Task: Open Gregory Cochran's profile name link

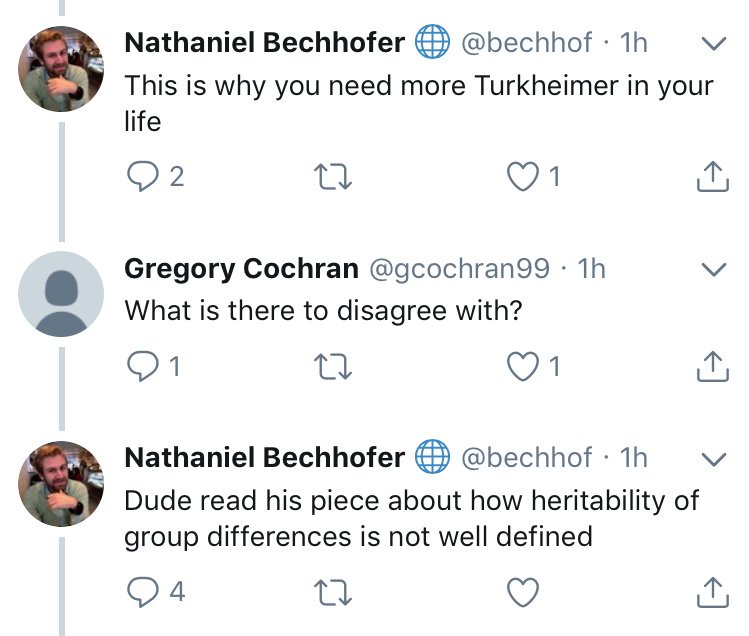Action: click(241, 269)
